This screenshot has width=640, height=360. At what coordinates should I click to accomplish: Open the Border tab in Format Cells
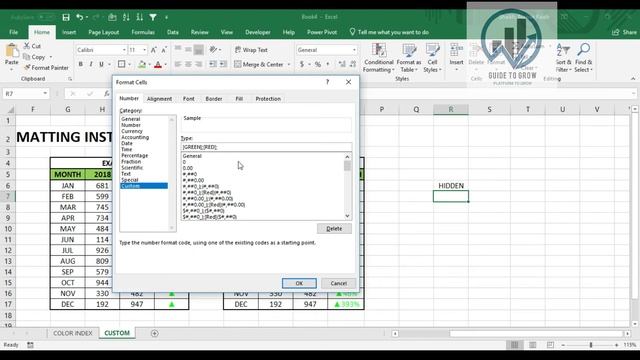tap(214, 99)
